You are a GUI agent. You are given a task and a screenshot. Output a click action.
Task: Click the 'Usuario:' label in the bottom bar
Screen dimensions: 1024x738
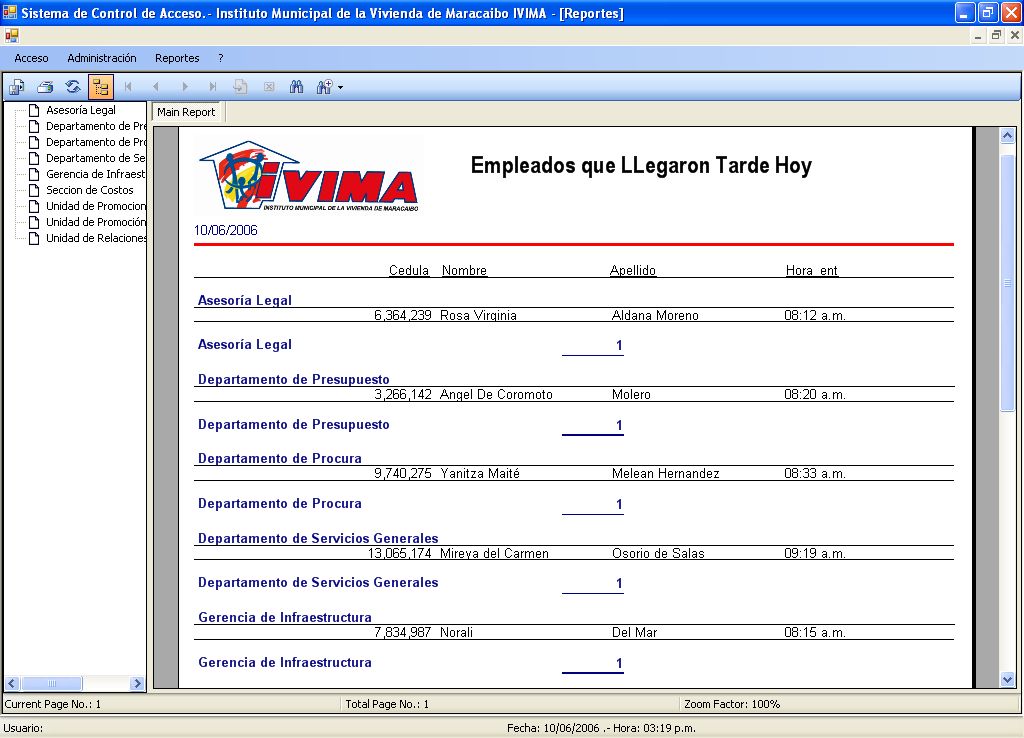point(24,728)
